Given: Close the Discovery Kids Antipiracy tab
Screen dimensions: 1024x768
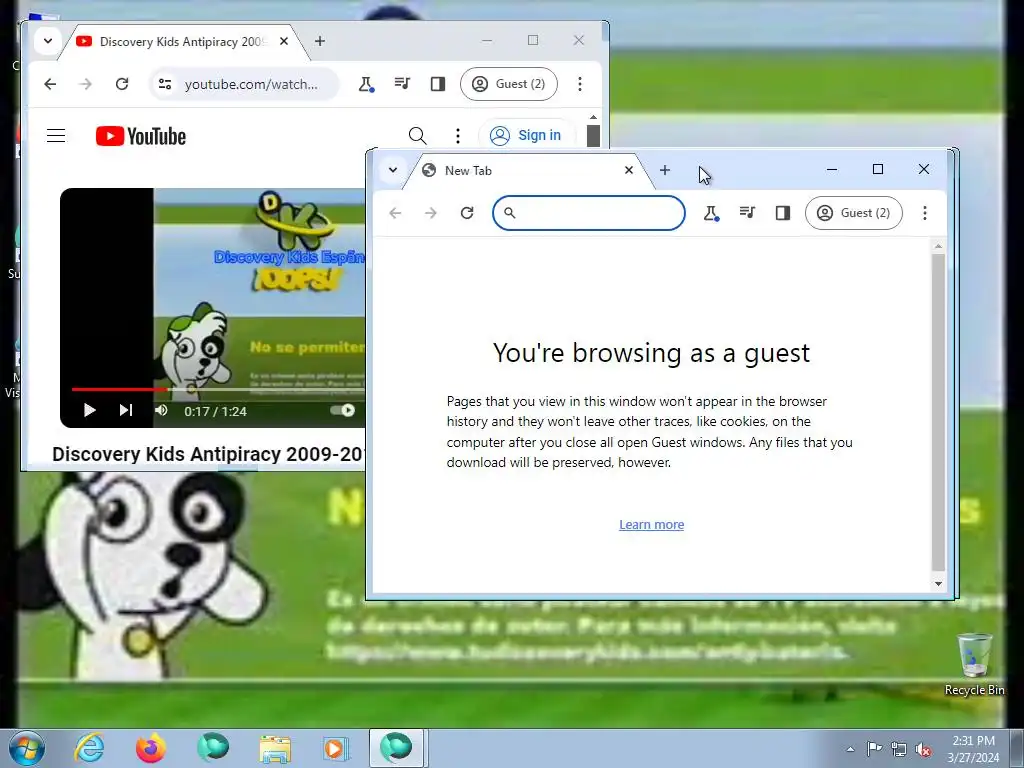Looking at the screenshot, I should 284,41.
